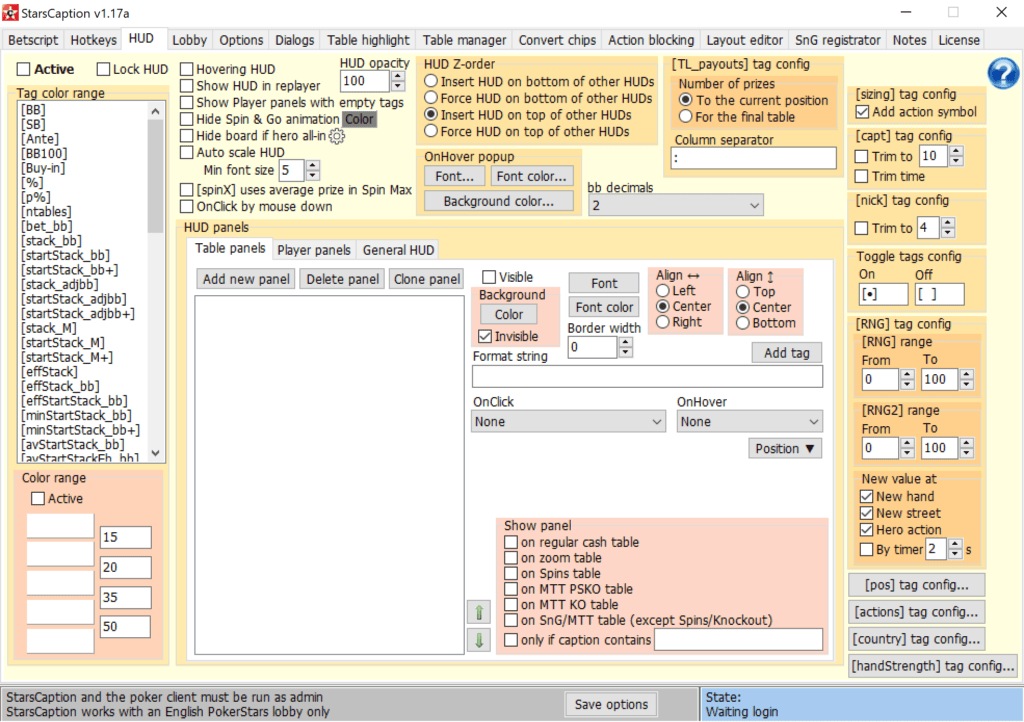Click the StarsCaption app icon in title bar
This screenshot has width=1024, height=722.
click(10, 12)
